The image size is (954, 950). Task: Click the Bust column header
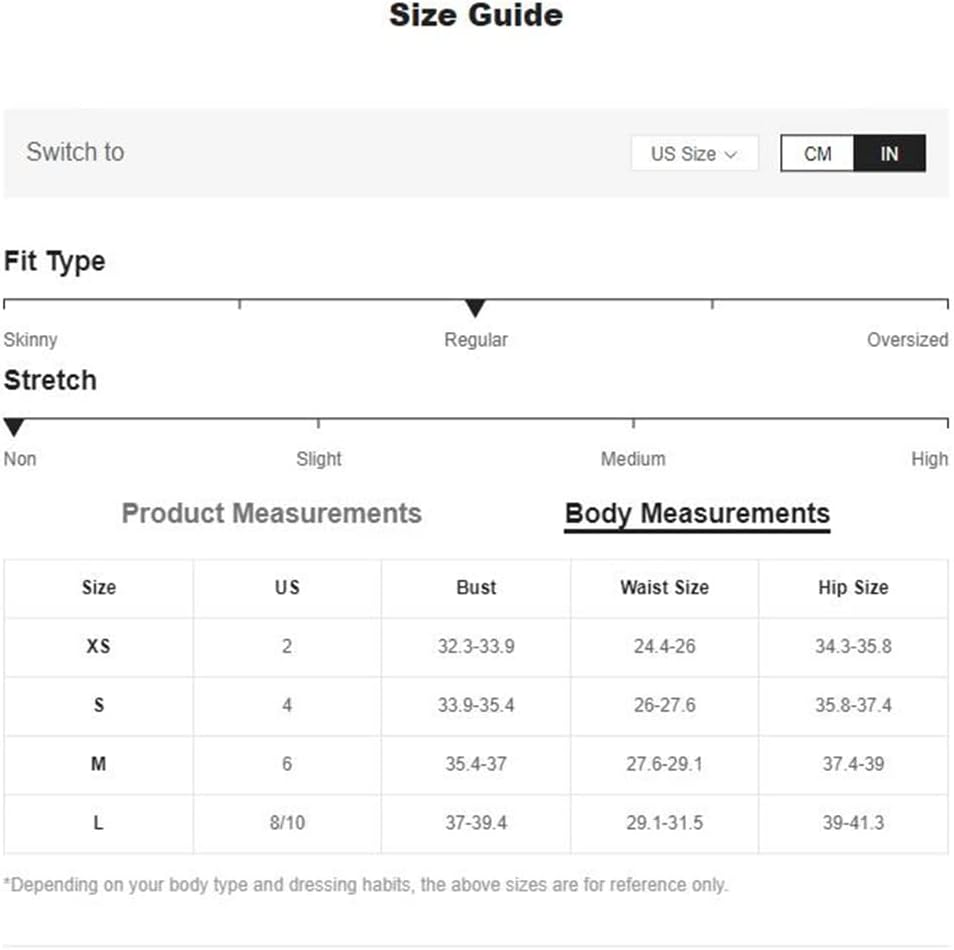(476, 588)
